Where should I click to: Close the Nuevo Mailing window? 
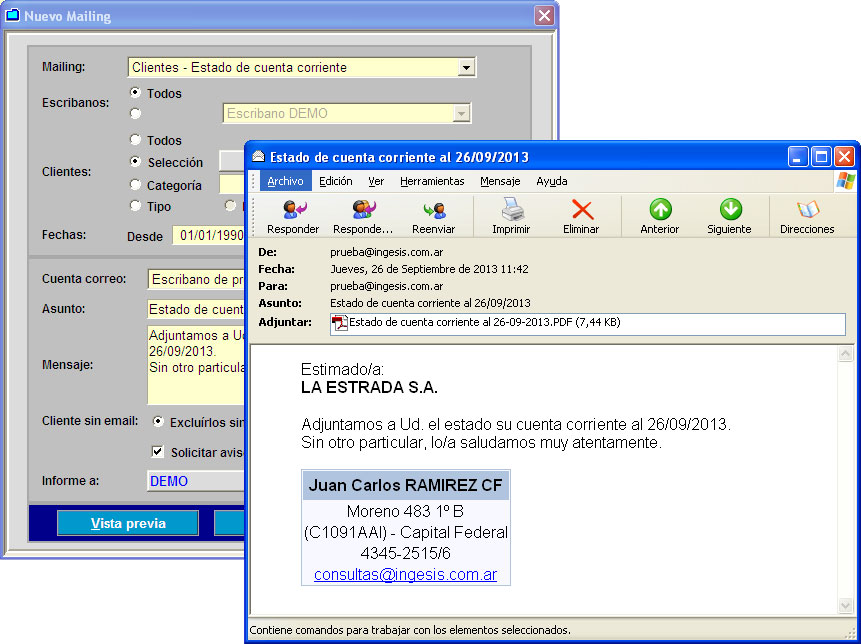click(544, 15)
